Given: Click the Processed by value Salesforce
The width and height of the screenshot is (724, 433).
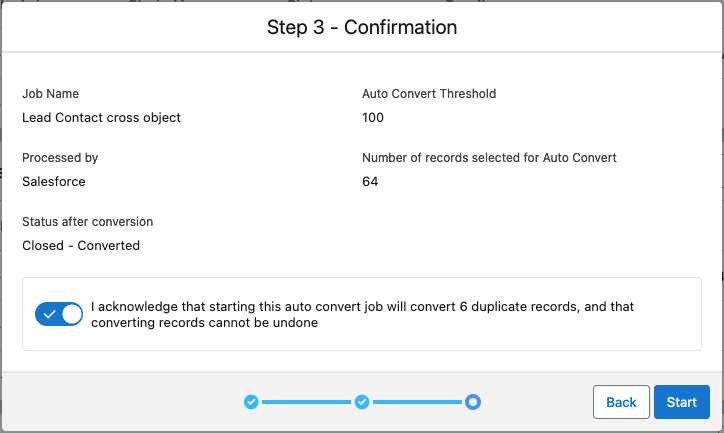Looking at the screenshot, I should click(54, 181).
